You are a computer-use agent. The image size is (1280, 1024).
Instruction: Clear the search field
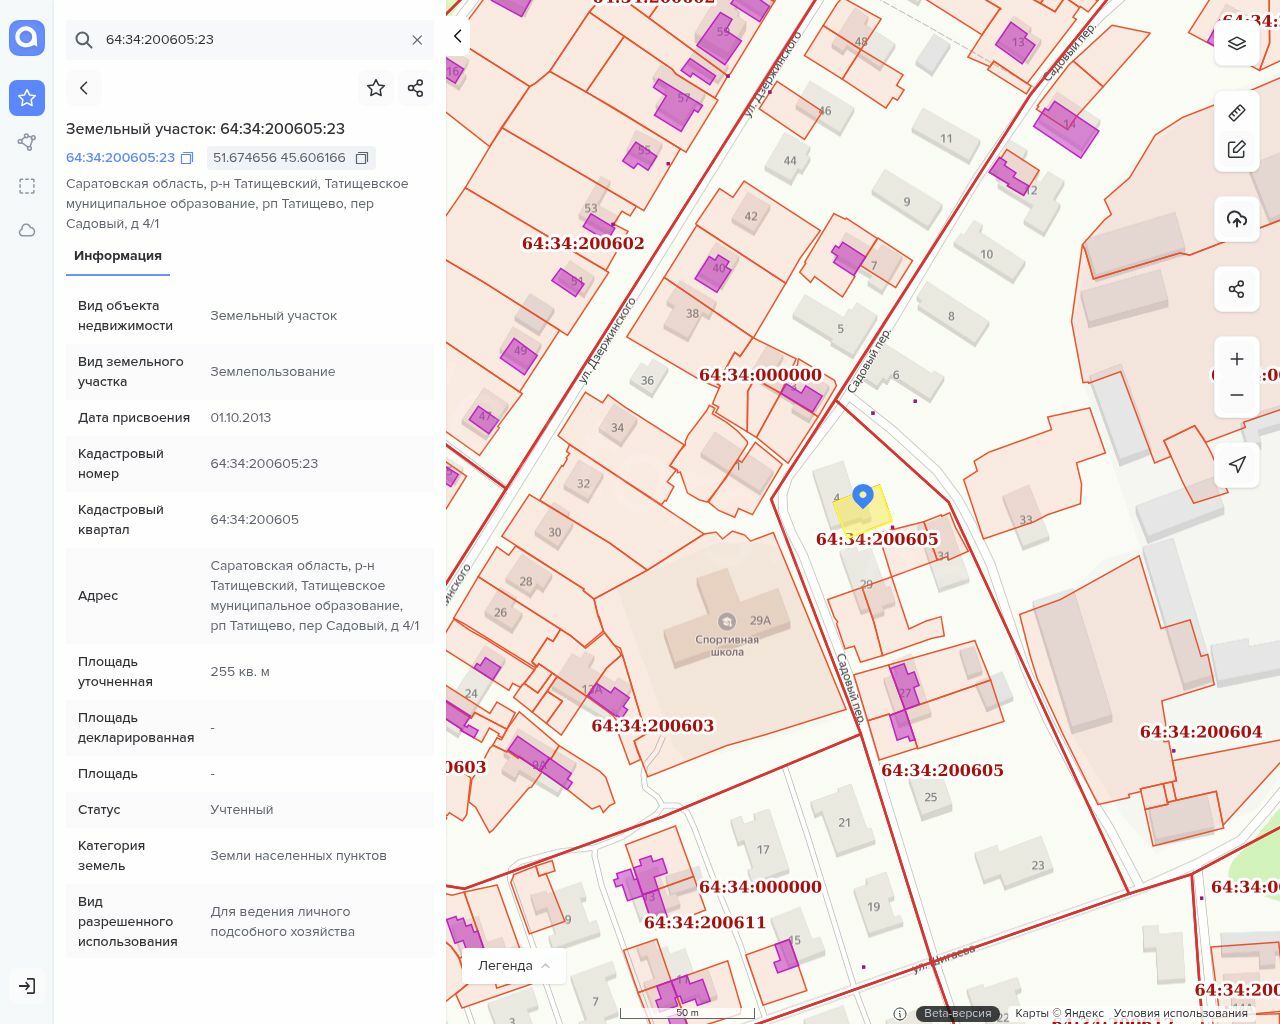click(417, 40)
